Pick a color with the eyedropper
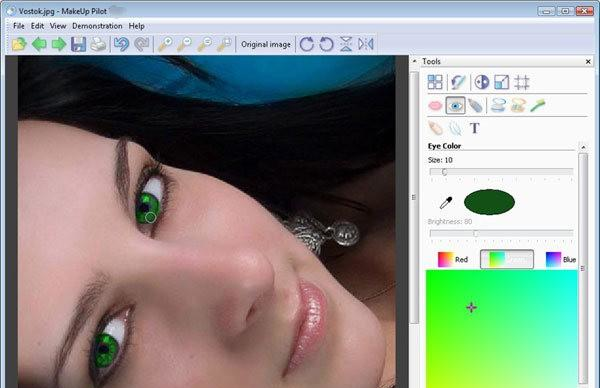The image size is (600, 388). [x=446, y=202]
